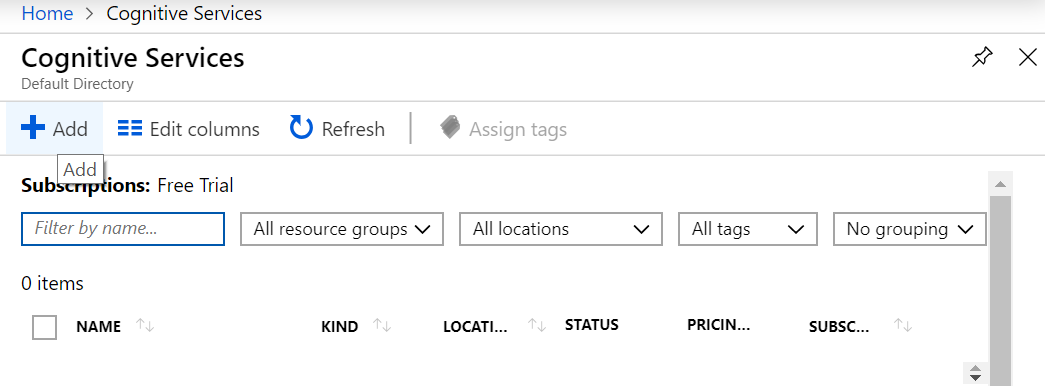Sort by the SUBSC... column header
This screenshot has width=1045, height=386.
point(839,327)
